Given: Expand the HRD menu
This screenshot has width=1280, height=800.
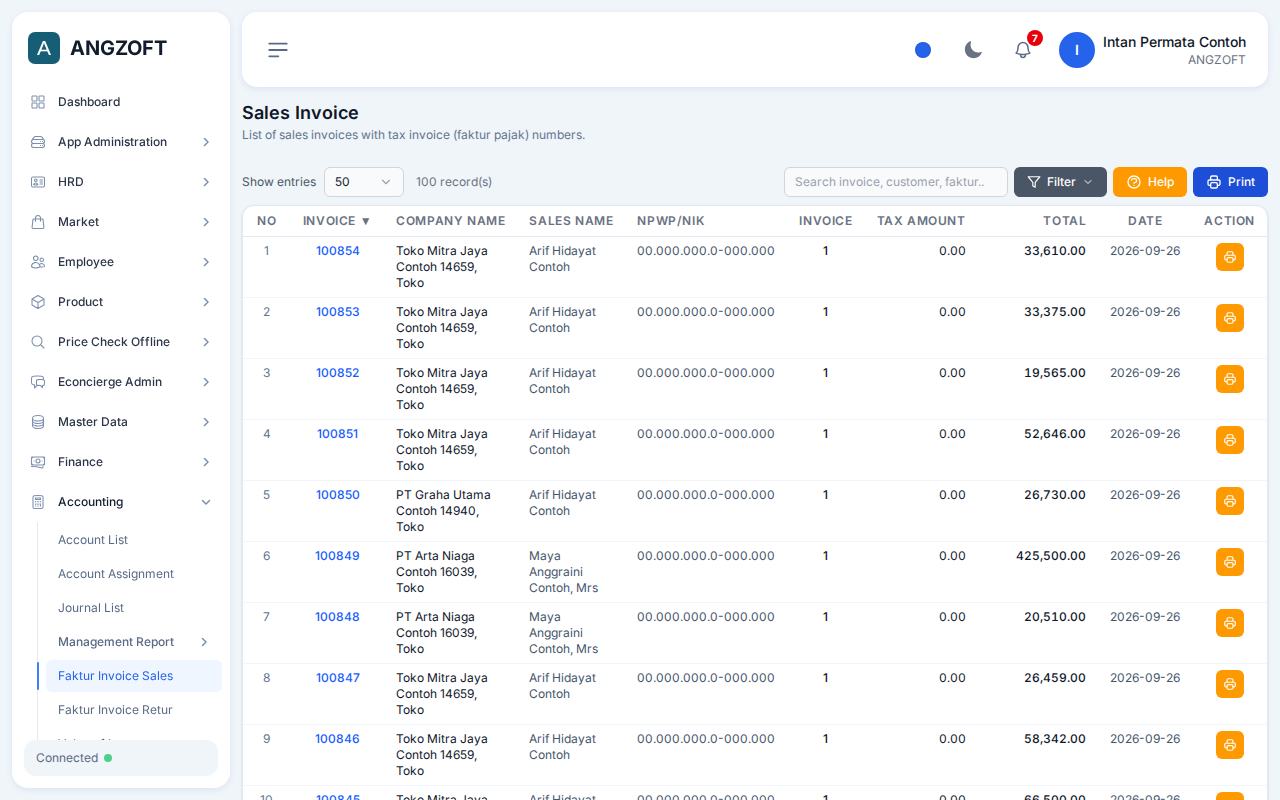Looking at the screenshot, I should [x=121, y=182].
